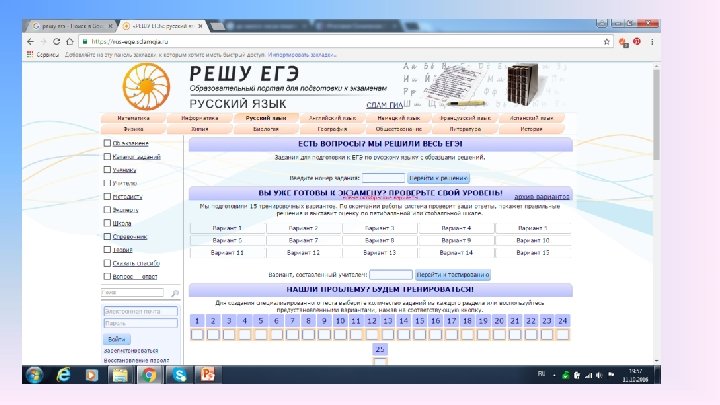
Task: Click the Войти login button
Action: [x=117, y=339]
